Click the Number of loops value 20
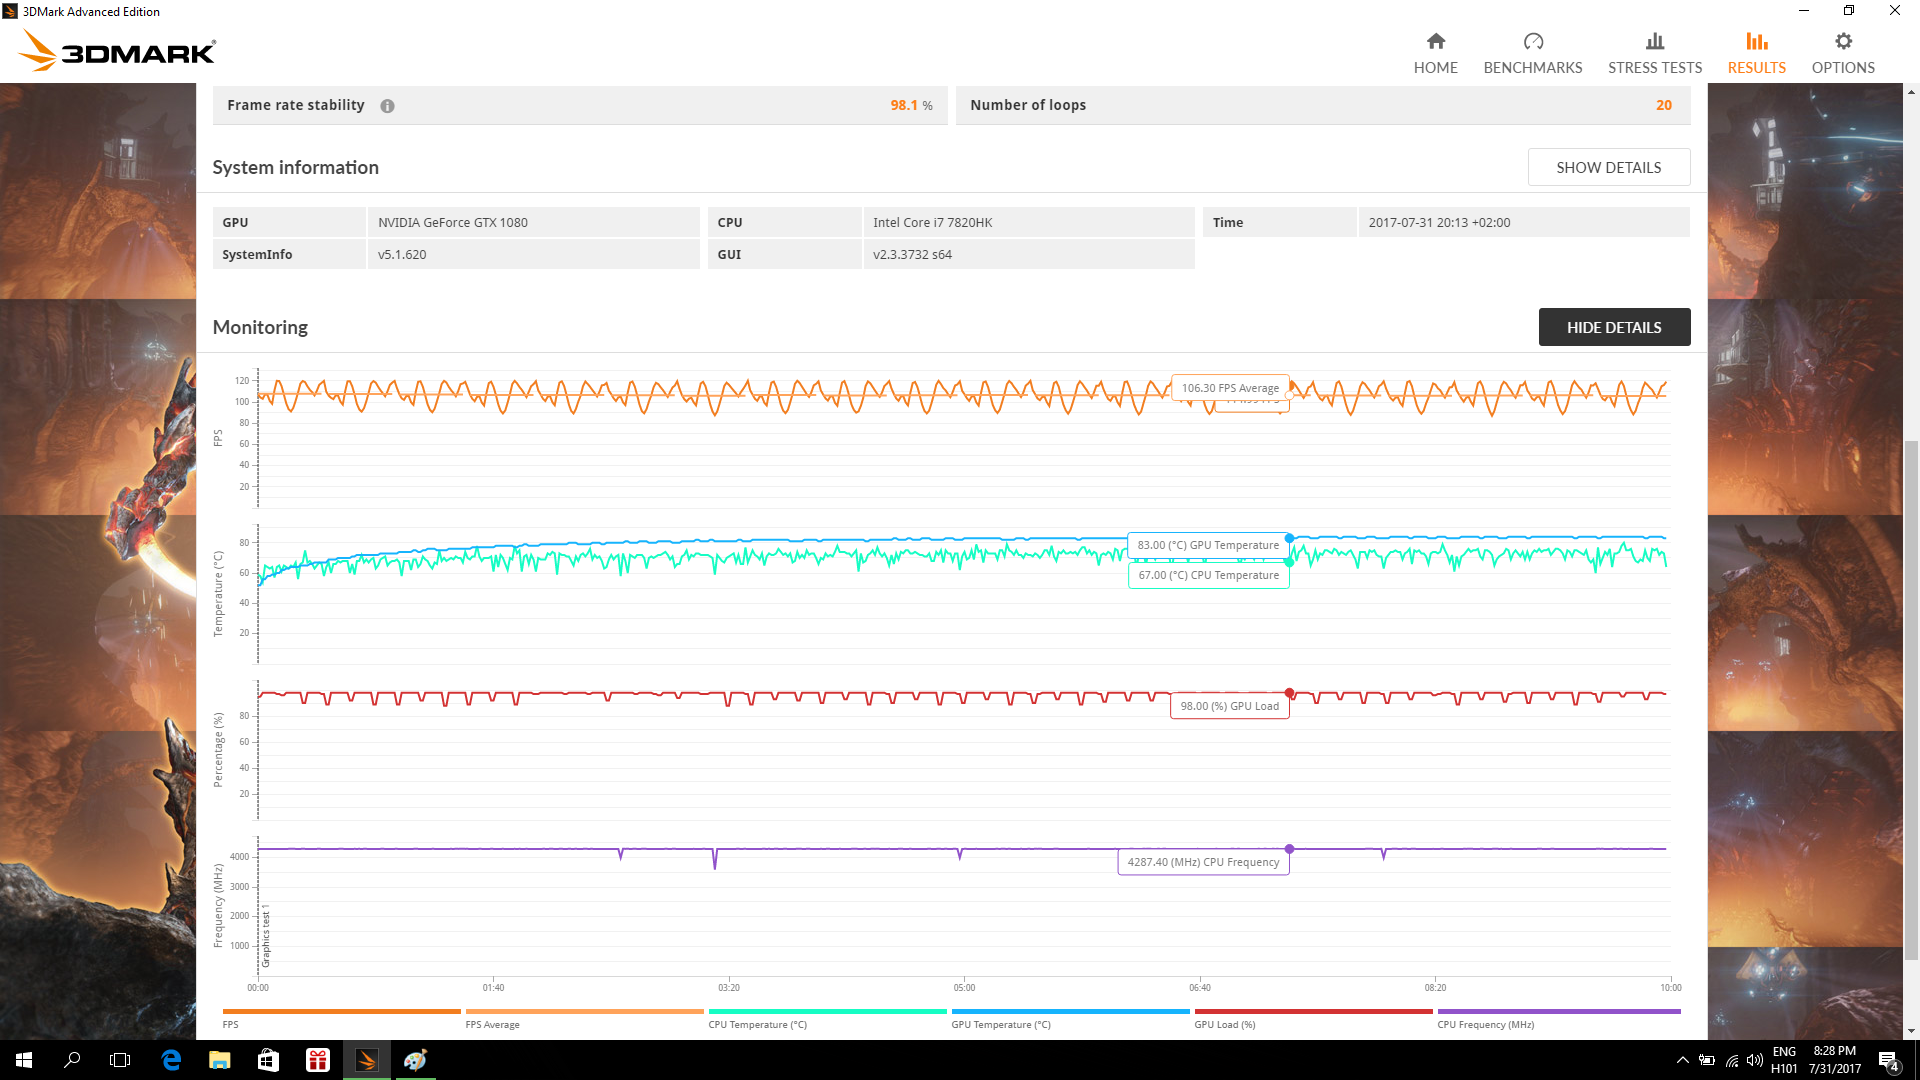Screen dimensions: 1920x1080 point(1663,105)
